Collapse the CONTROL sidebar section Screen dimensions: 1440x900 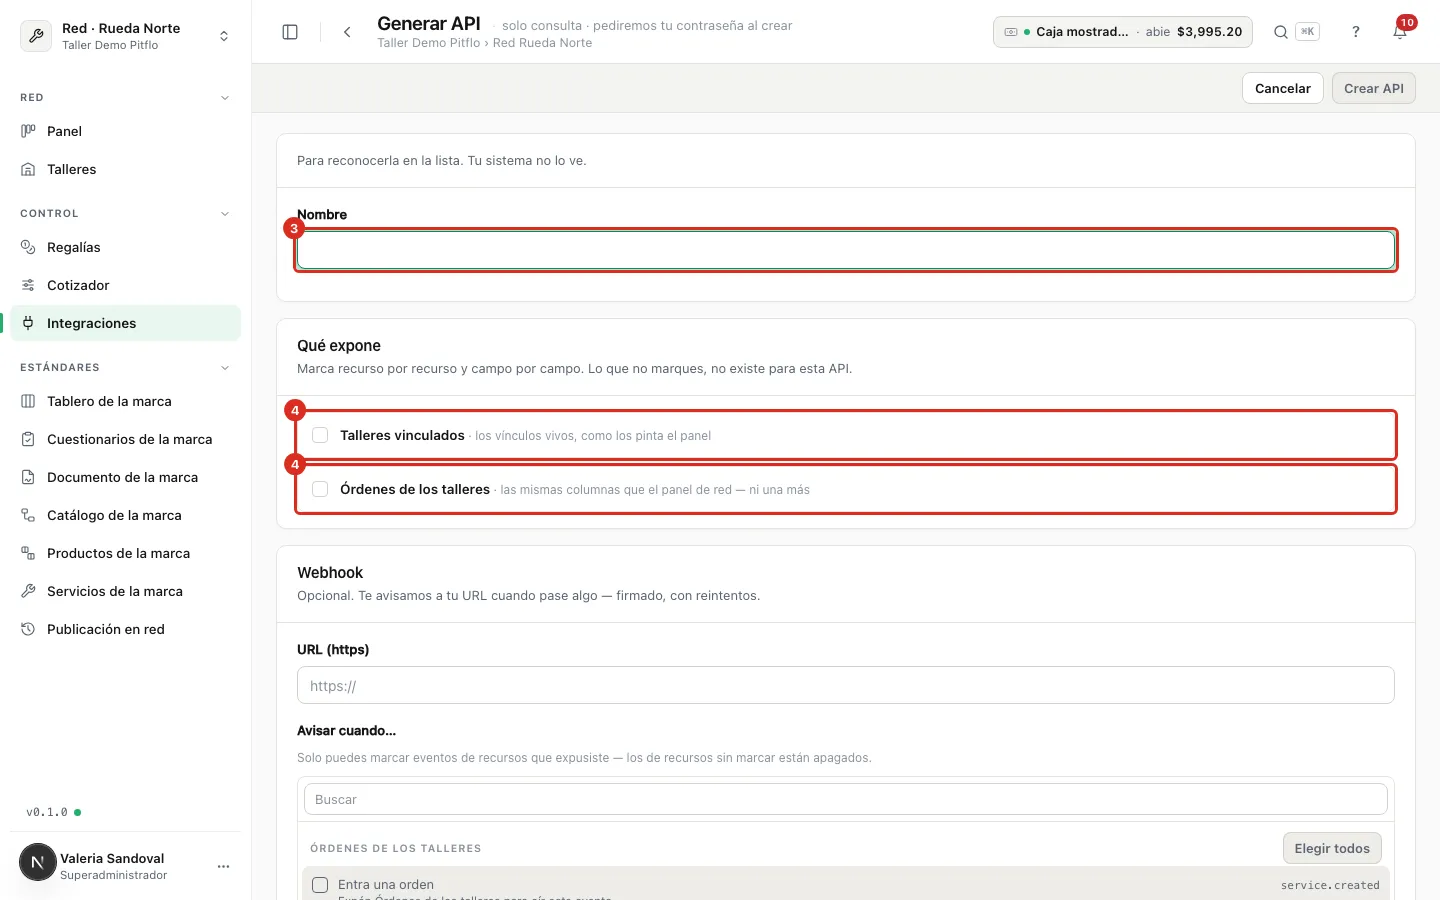[x=225, y=214]
